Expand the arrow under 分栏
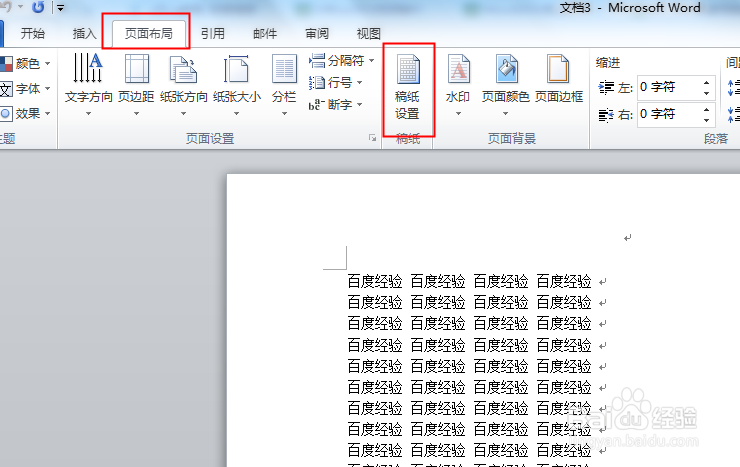Screen dimensions: 740x467 (x=285, y=113)
